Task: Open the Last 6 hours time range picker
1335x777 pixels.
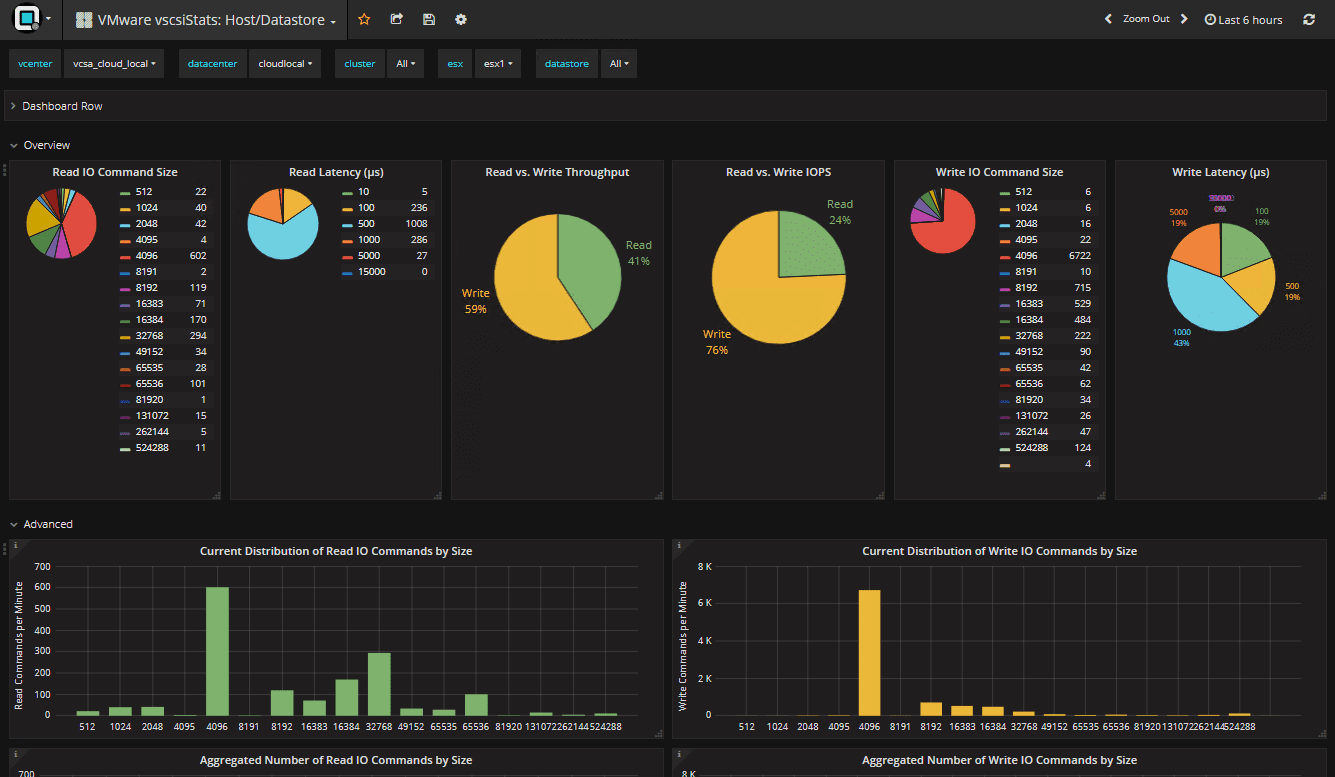Action: [1243, 19]
